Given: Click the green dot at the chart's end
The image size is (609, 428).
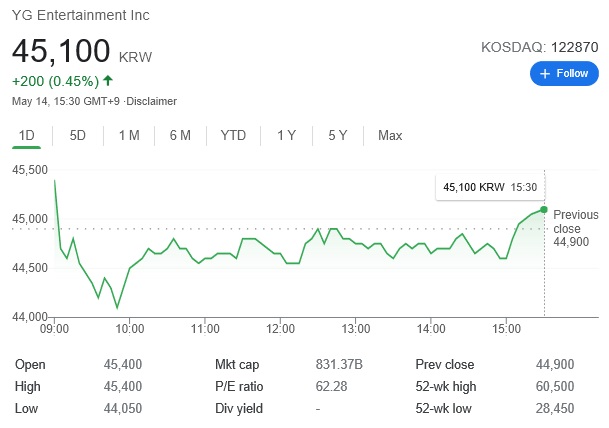Looking at the screenshot, I should tap(544, 210).
